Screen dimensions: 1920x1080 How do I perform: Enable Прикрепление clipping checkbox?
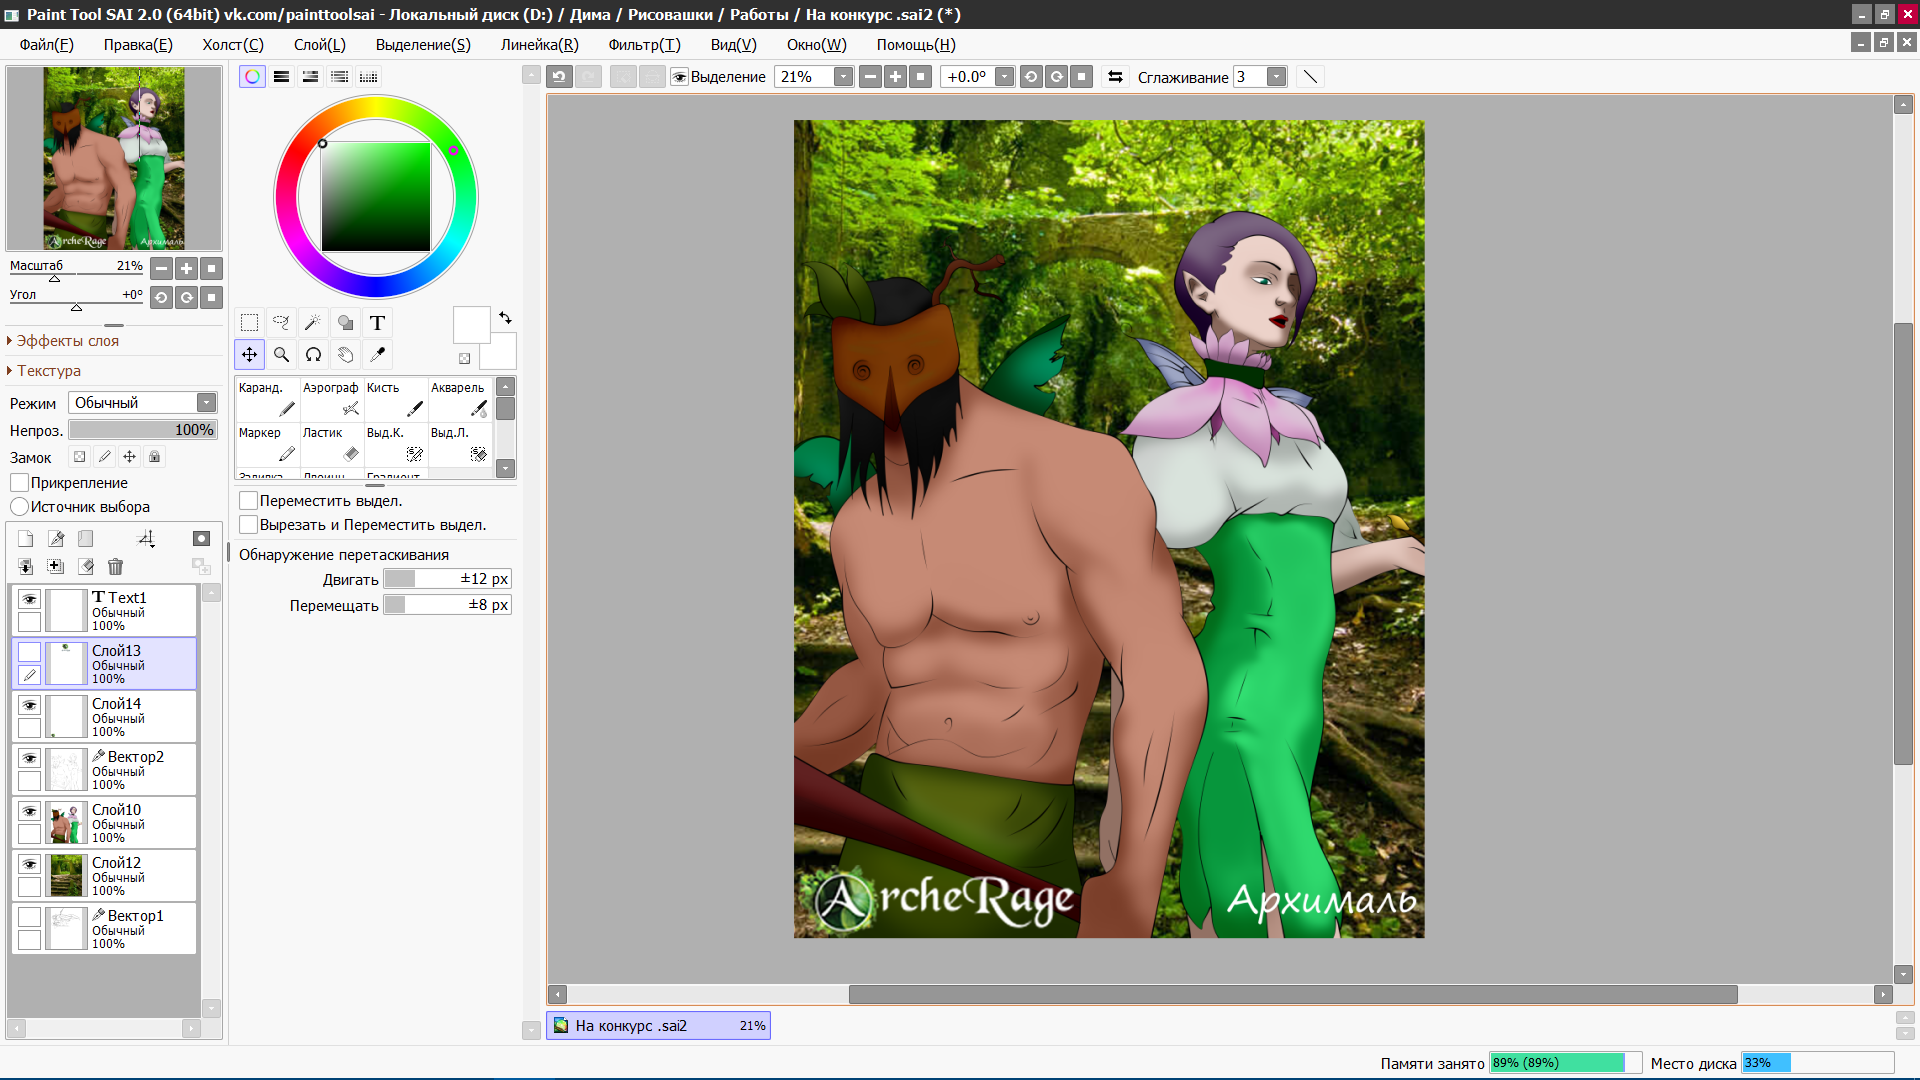(20, 483)
